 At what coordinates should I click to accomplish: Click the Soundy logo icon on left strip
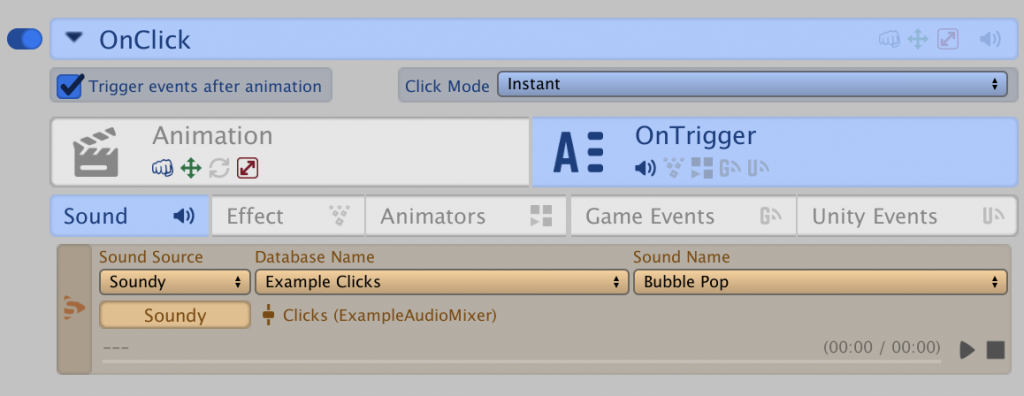pyautogui.click(x=74, y=308)
